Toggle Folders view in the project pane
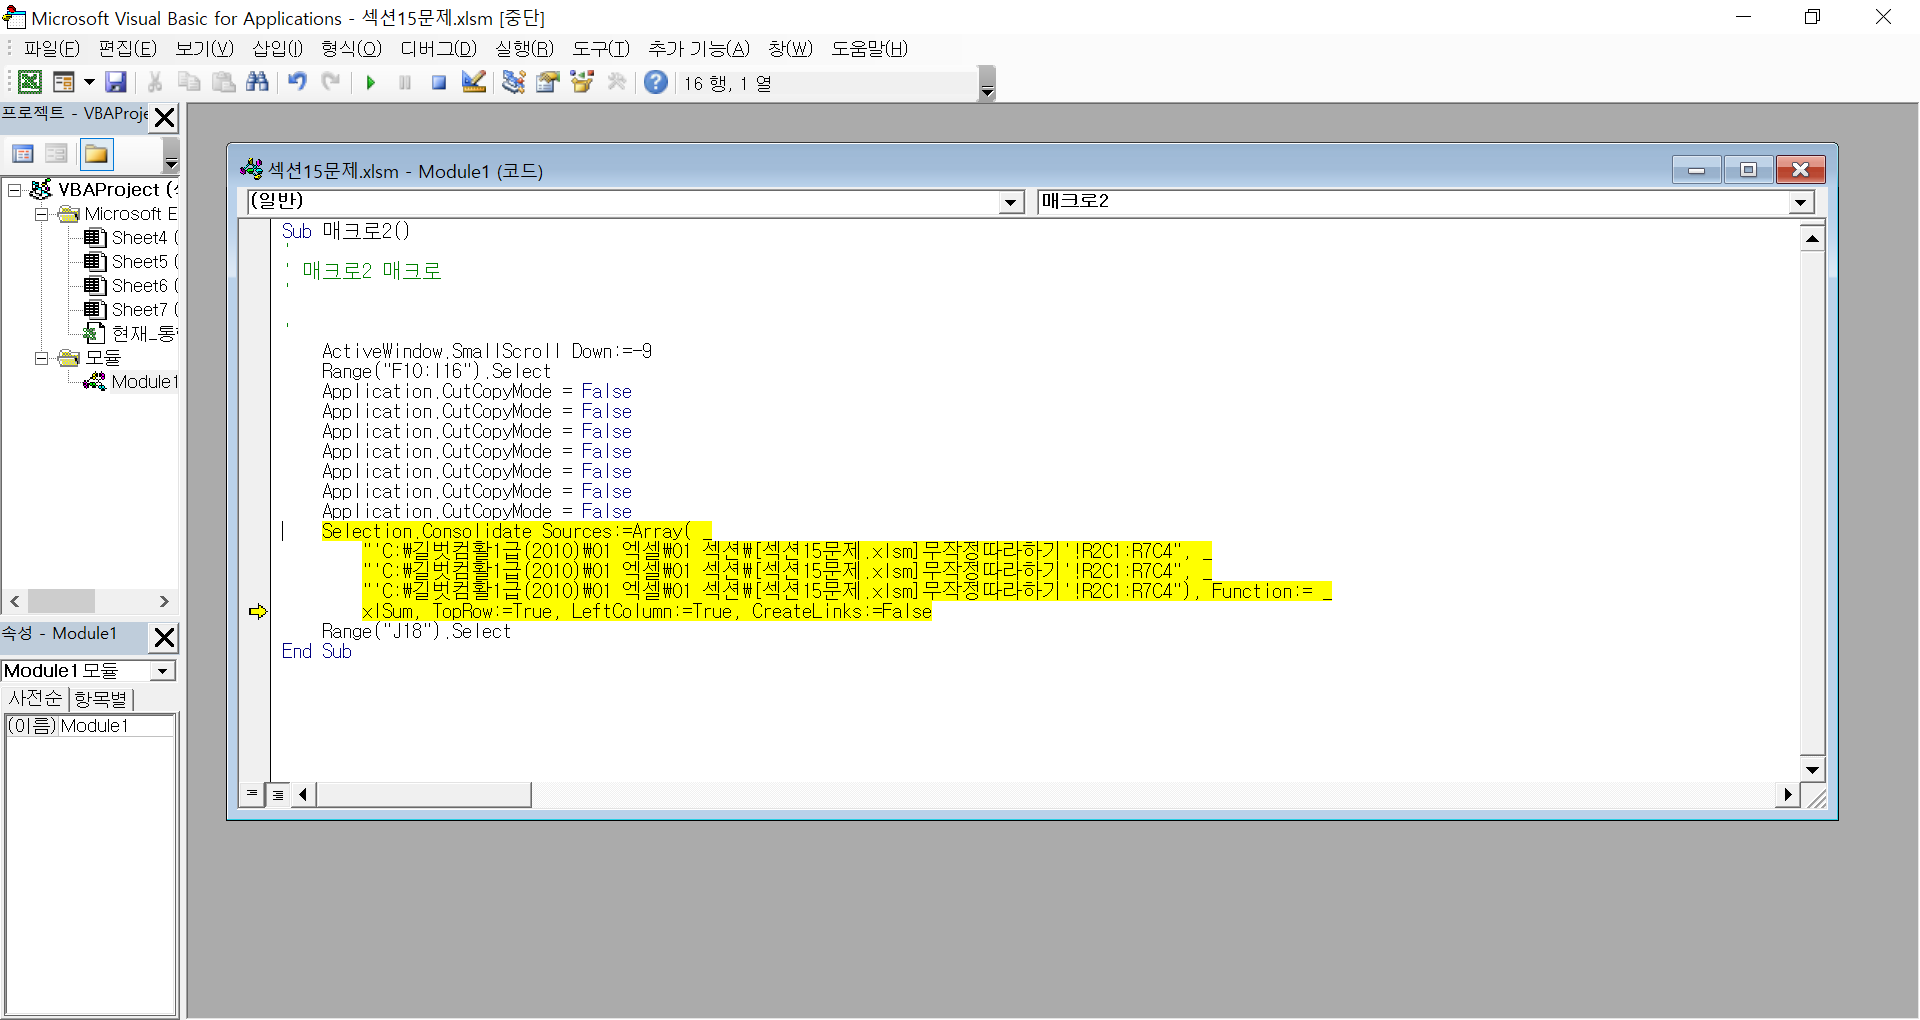Viewport: 1920px width, 1020px height. tap(97, 154)
